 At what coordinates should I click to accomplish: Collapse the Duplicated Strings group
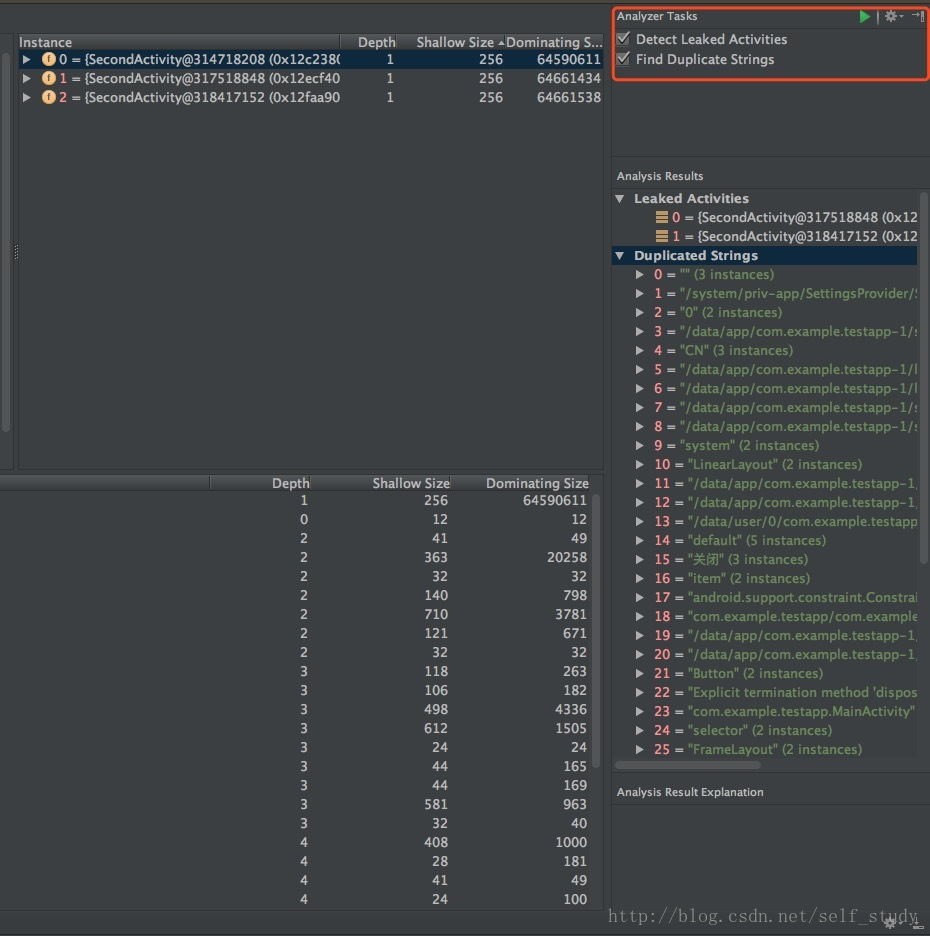tap(620, 255)
